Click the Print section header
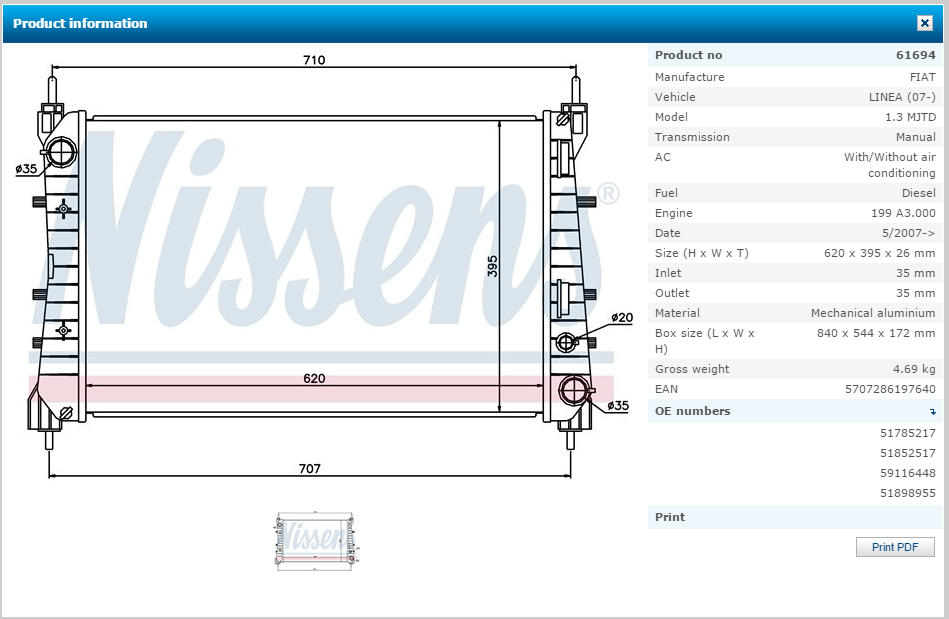The image size is (949, 619). click(x=795, y=517)
